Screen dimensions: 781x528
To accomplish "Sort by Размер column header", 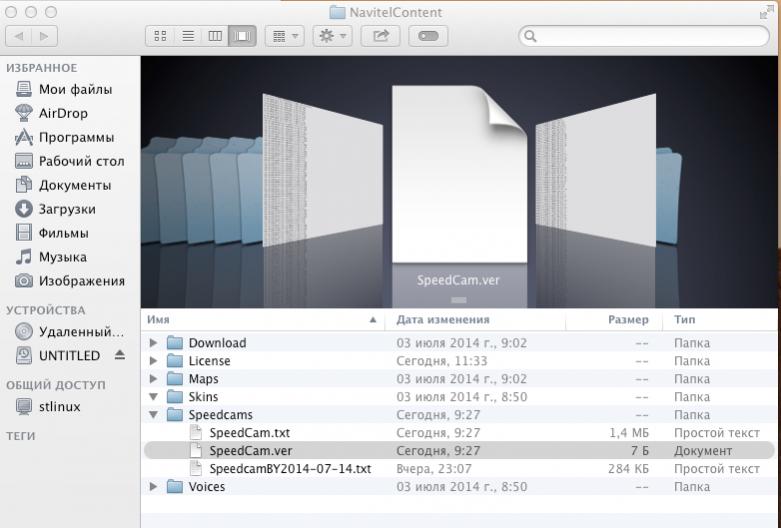I will tap(628, 320).
